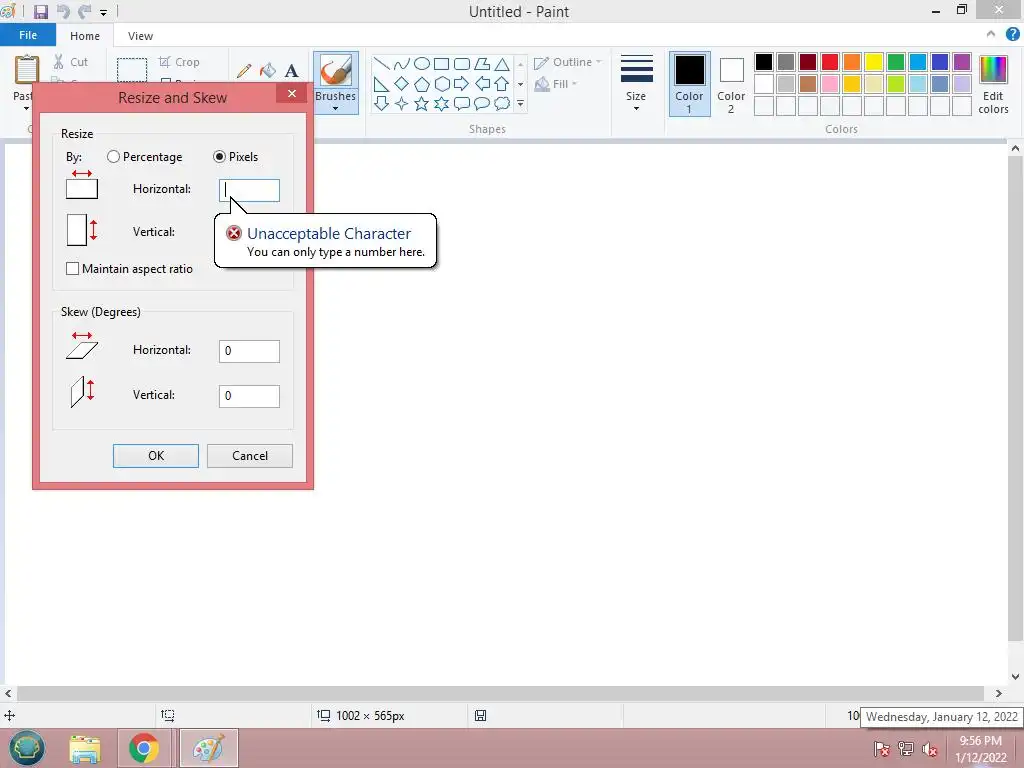Image resolution: width=1024 pixels, height=768 pixels.
Task: Open Paint Help question mark icon
Action: [x=1012, y=35]
